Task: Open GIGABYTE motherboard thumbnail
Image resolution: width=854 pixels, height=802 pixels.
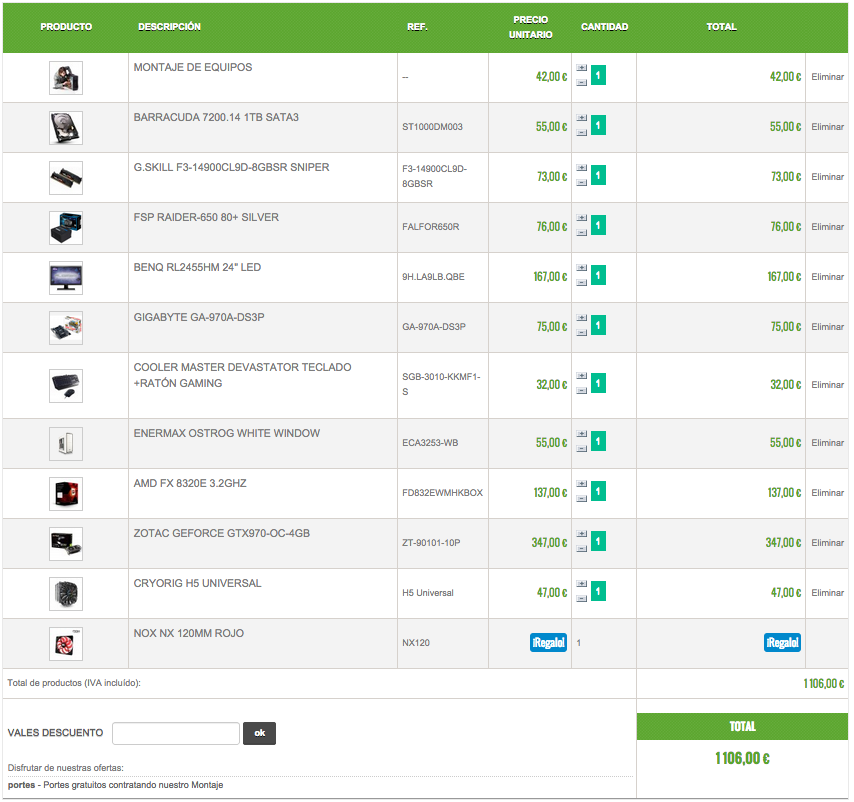Action: [x=66, y=328]
